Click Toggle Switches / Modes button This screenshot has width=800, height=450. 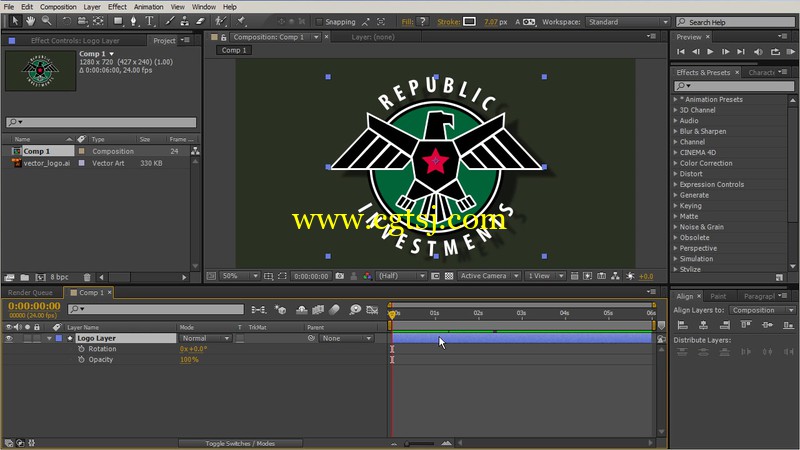point(240,443)
